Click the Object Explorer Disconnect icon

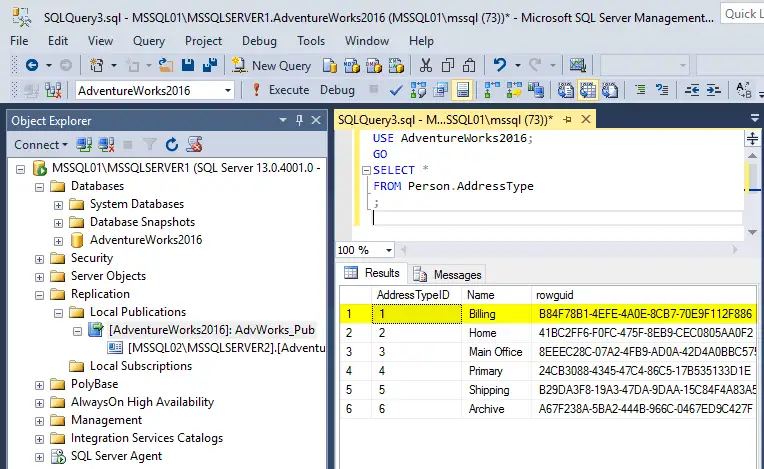click(106, 145)
